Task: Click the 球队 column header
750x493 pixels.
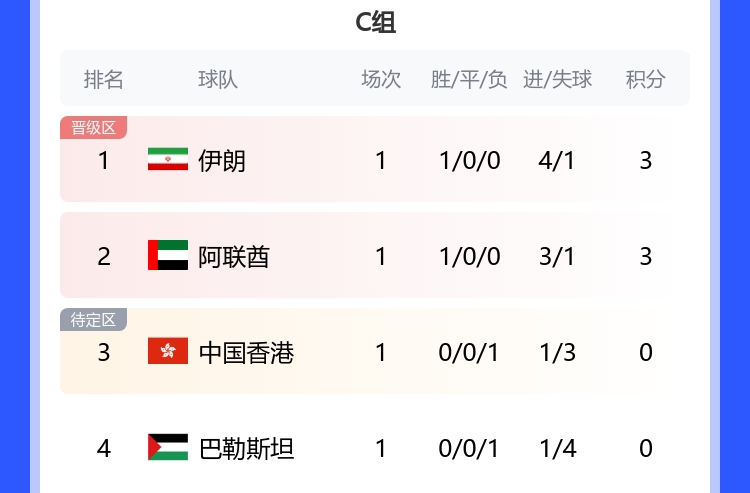Action: [x=218, y=79]
